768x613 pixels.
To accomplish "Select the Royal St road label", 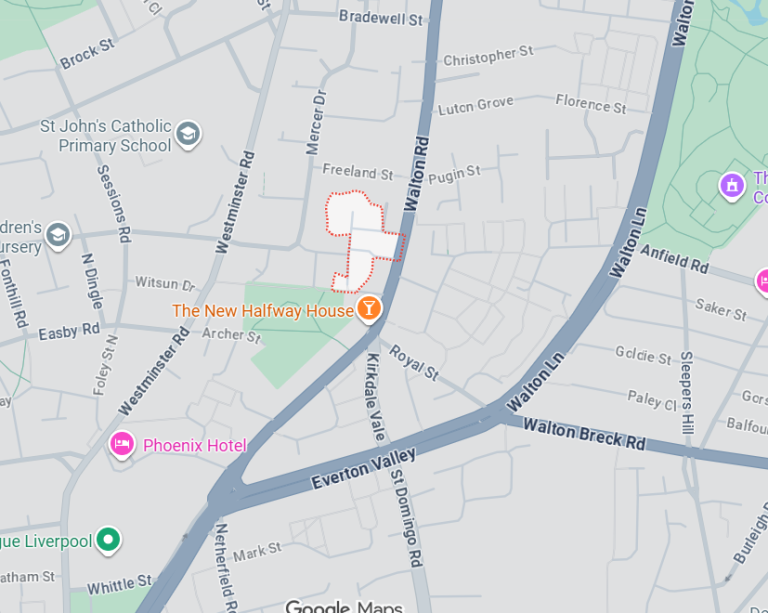I will click(x=414, y=363).
